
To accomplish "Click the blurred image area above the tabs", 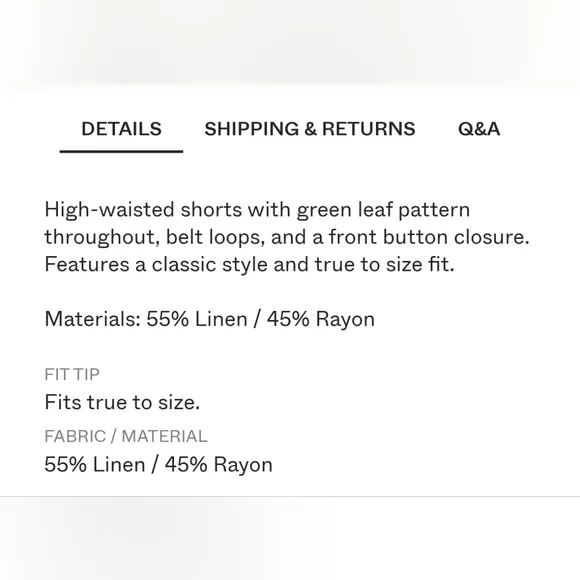I will pyautogui.click(x=290, y=43).
